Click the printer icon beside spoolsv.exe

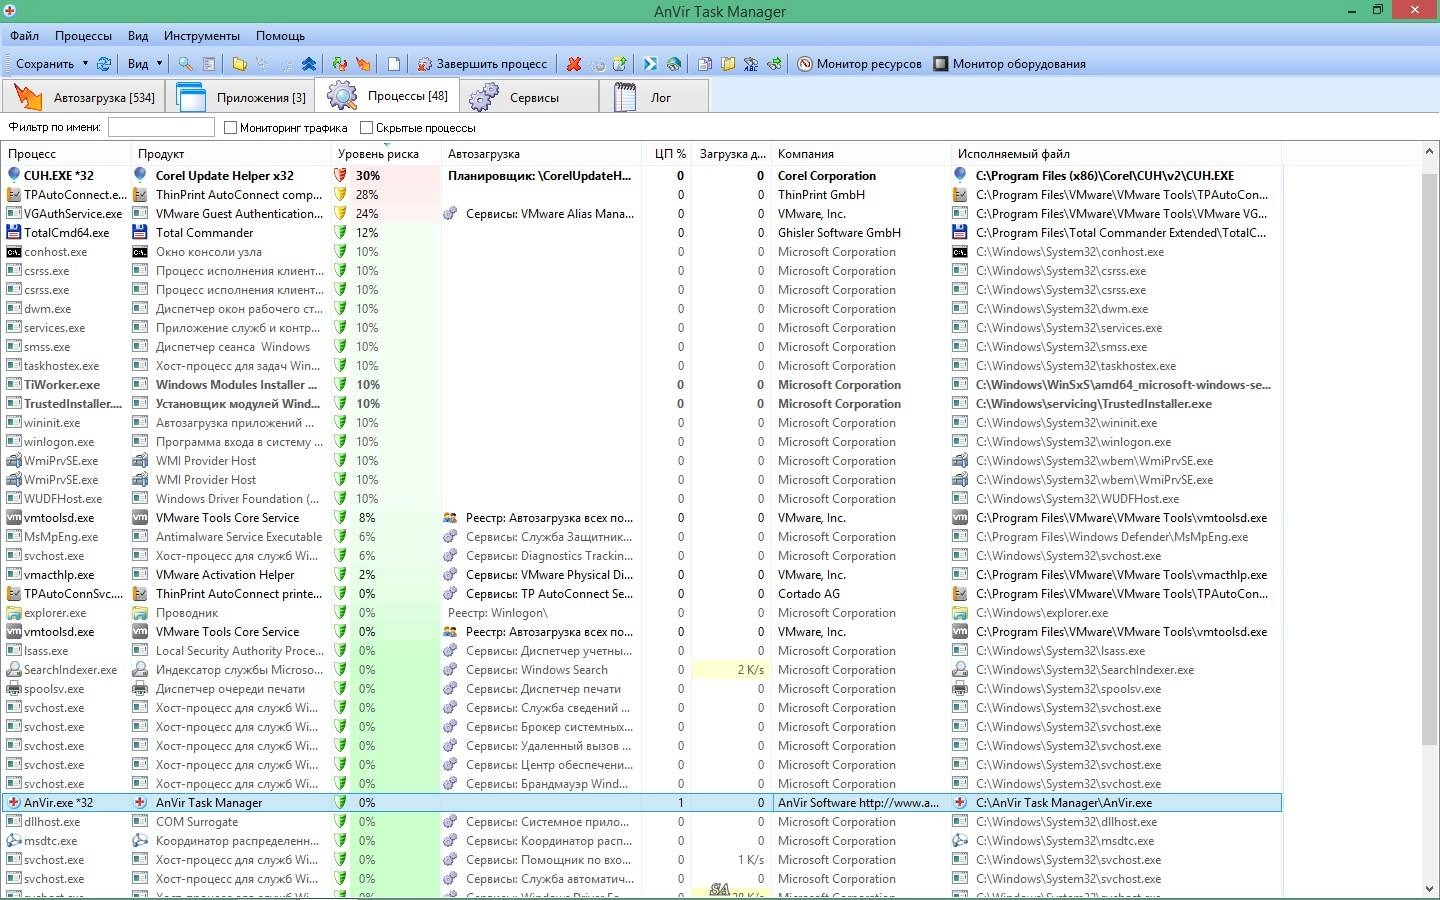click(x=14, y=689)
